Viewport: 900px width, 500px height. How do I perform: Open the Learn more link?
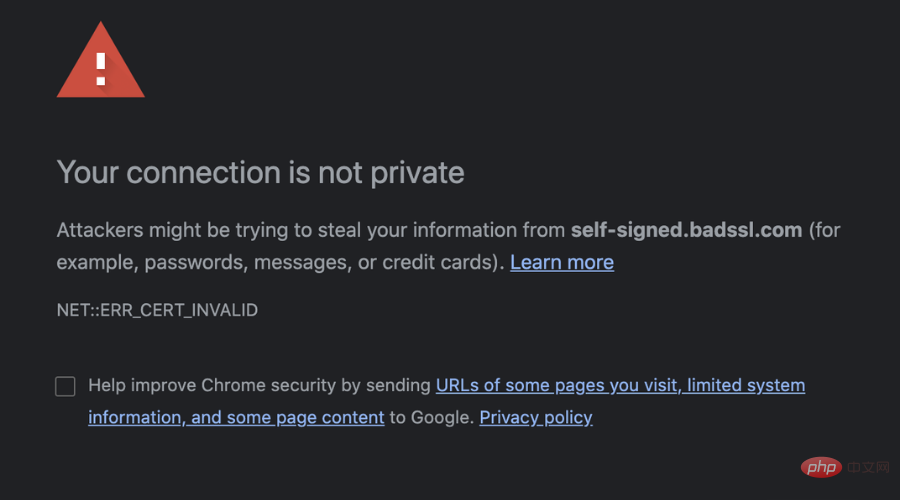point(562,262)
